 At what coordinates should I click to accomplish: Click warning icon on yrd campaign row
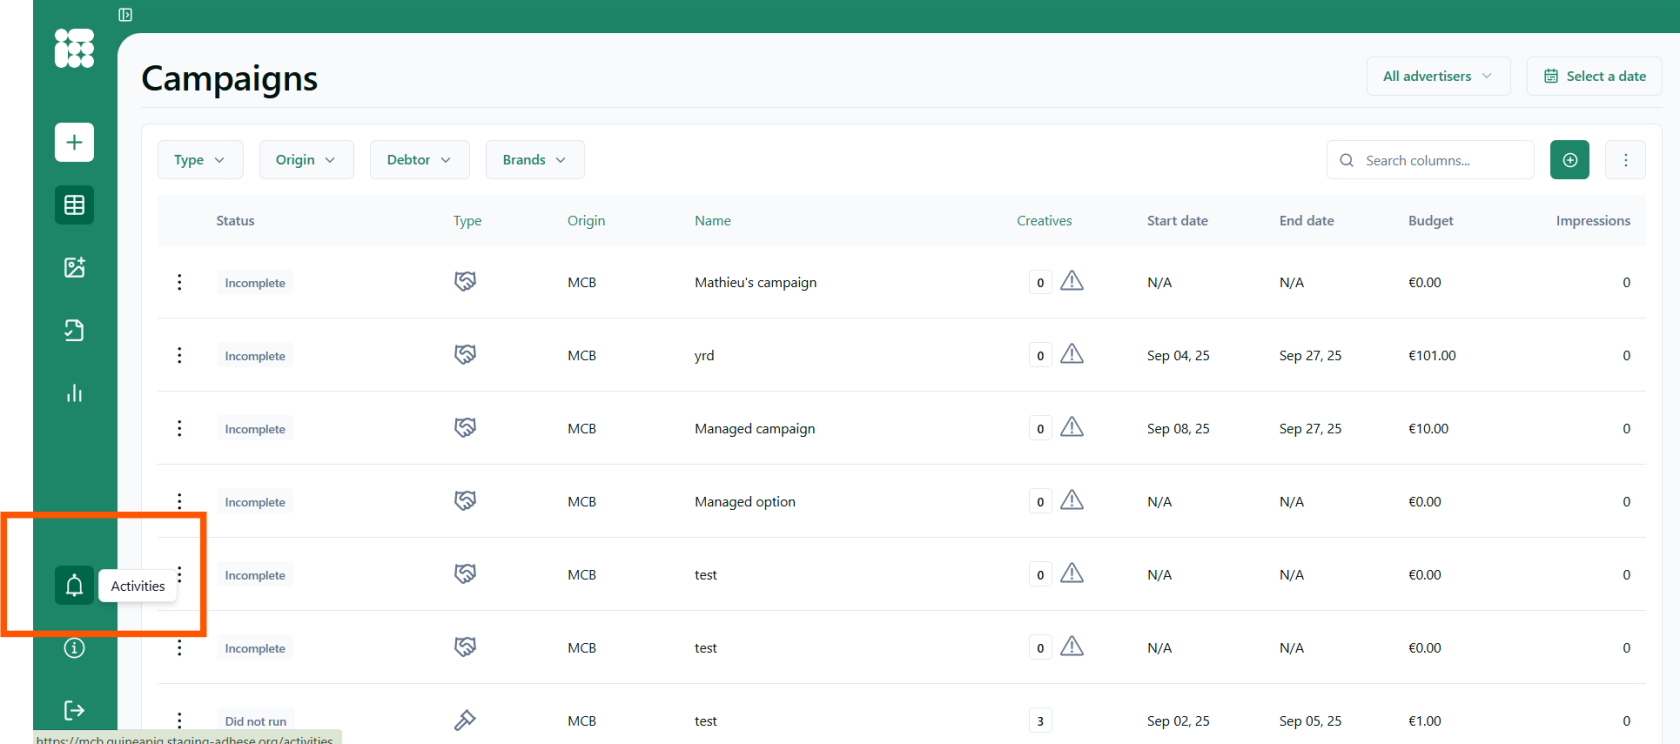[x=1072, y=354]
